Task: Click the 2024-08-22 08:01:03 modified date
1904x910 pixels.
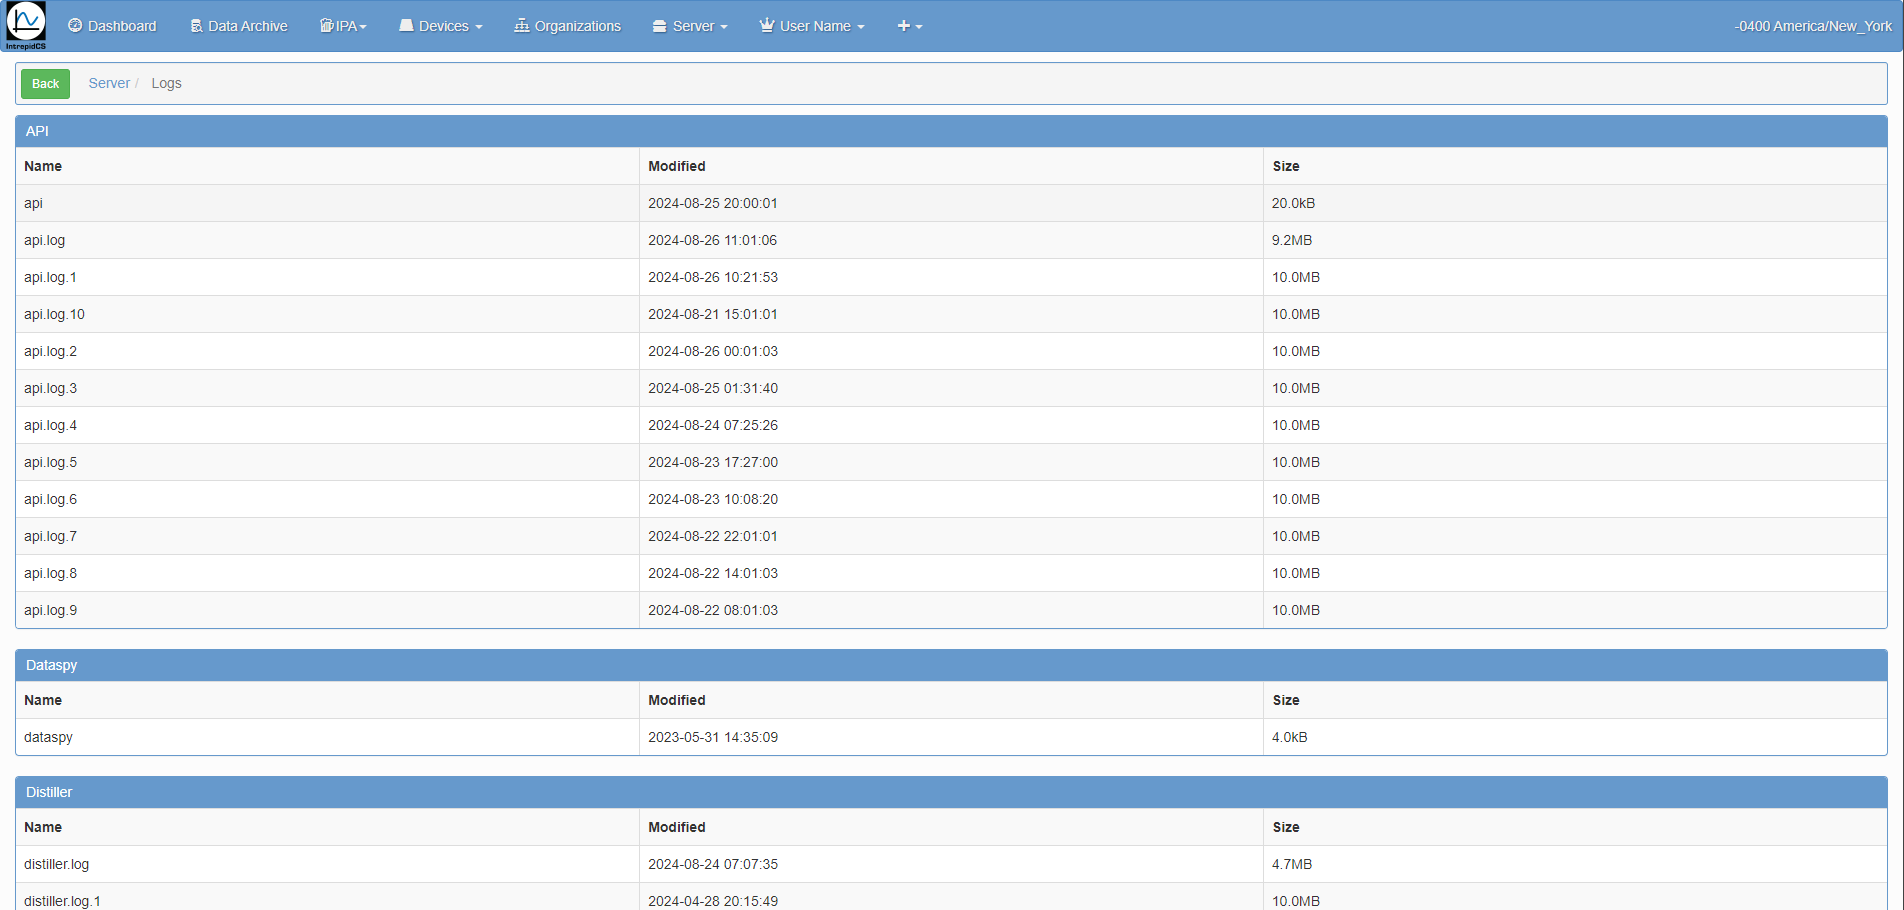Action: tap(712, 610)
